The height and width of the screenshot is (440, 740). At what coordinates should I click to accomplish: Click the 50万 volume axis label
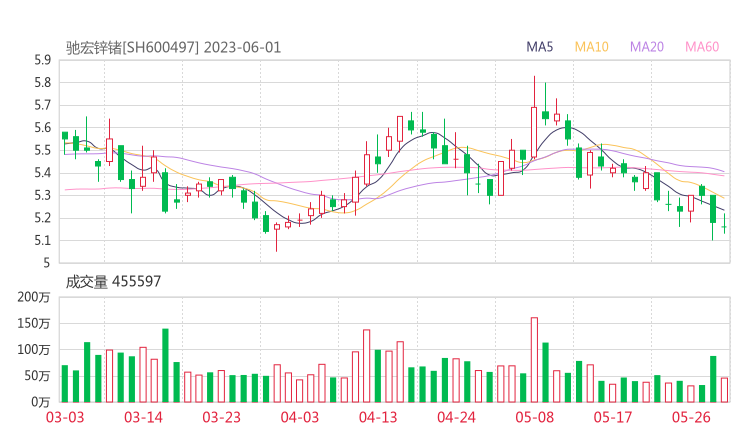tap(37, 376)
